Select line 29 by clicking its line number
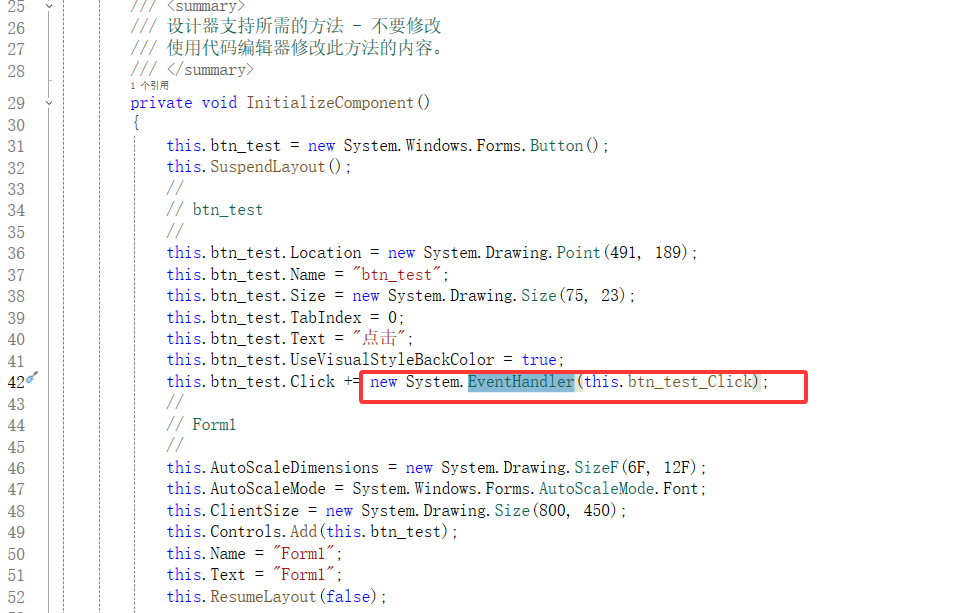The image size is (966, 613). (17, 102)
